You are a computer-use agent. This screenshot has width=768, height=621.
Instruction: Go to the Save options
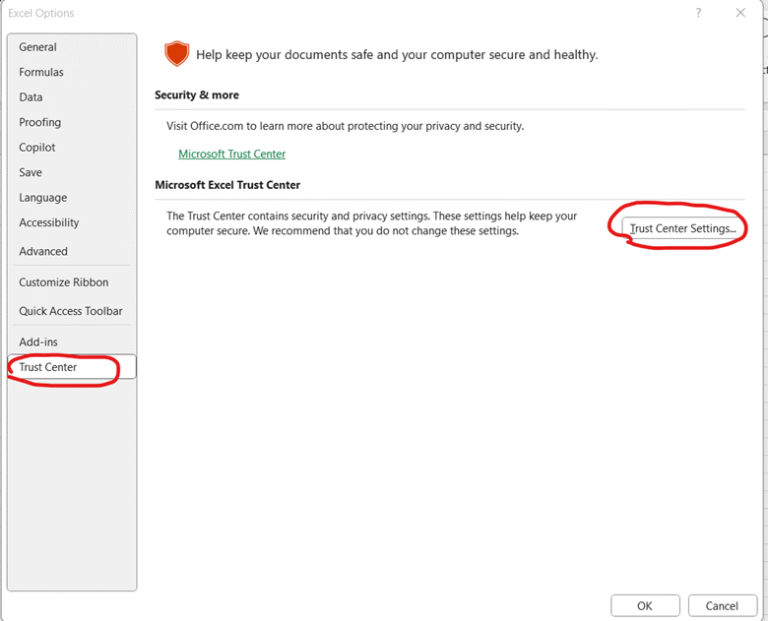tap(30, 172)
